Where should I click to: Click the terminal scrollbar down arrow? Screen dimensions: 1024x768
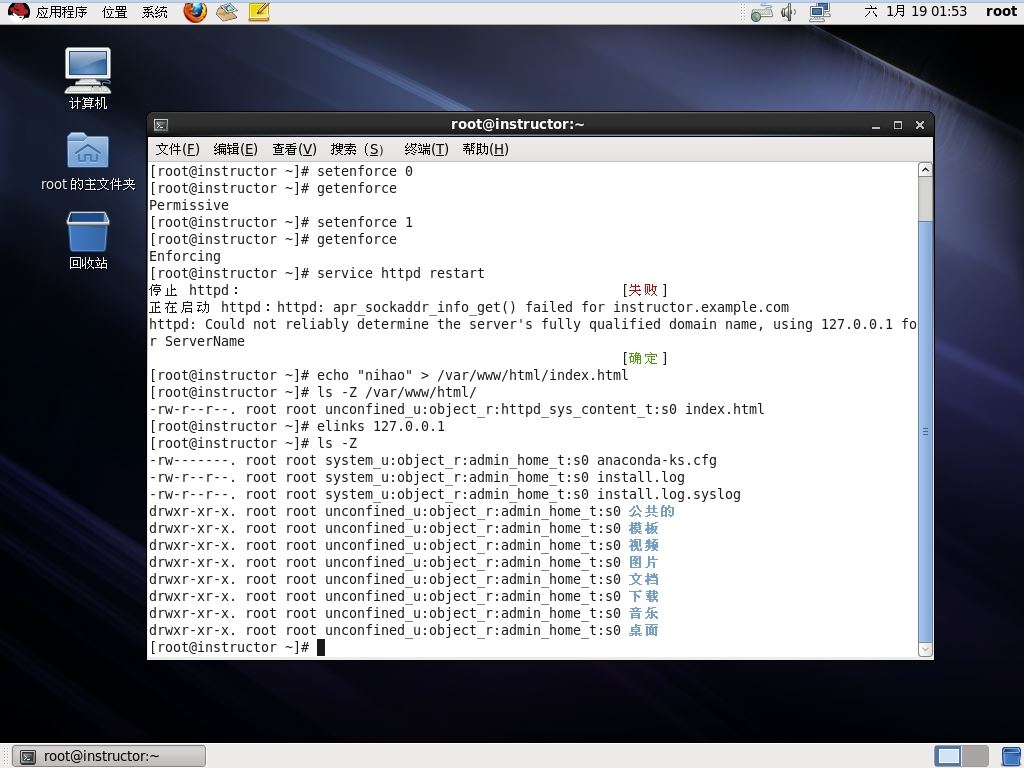click(x=925, y=649)
